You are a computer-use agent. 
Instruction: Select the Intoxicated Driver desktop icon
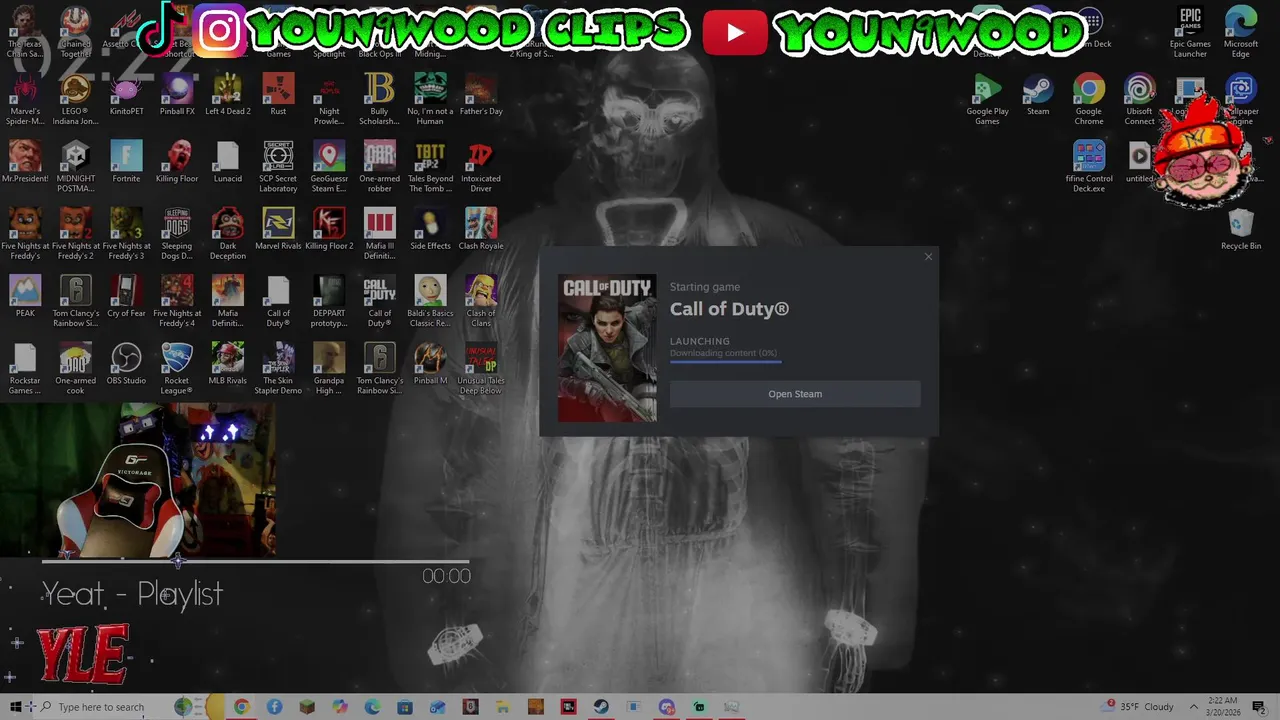coord(481,166)
